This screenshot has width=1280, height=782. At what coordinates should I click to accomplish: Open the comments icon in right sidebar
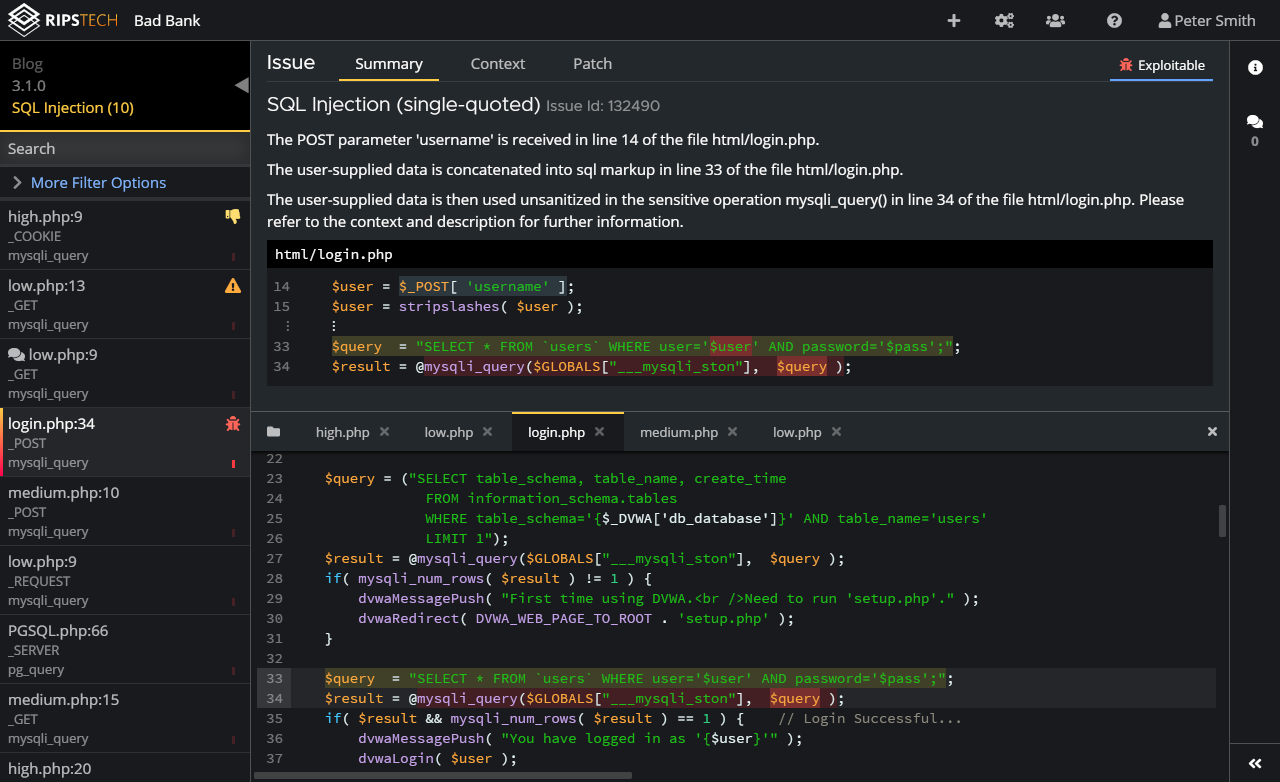tap(1254, 122)
